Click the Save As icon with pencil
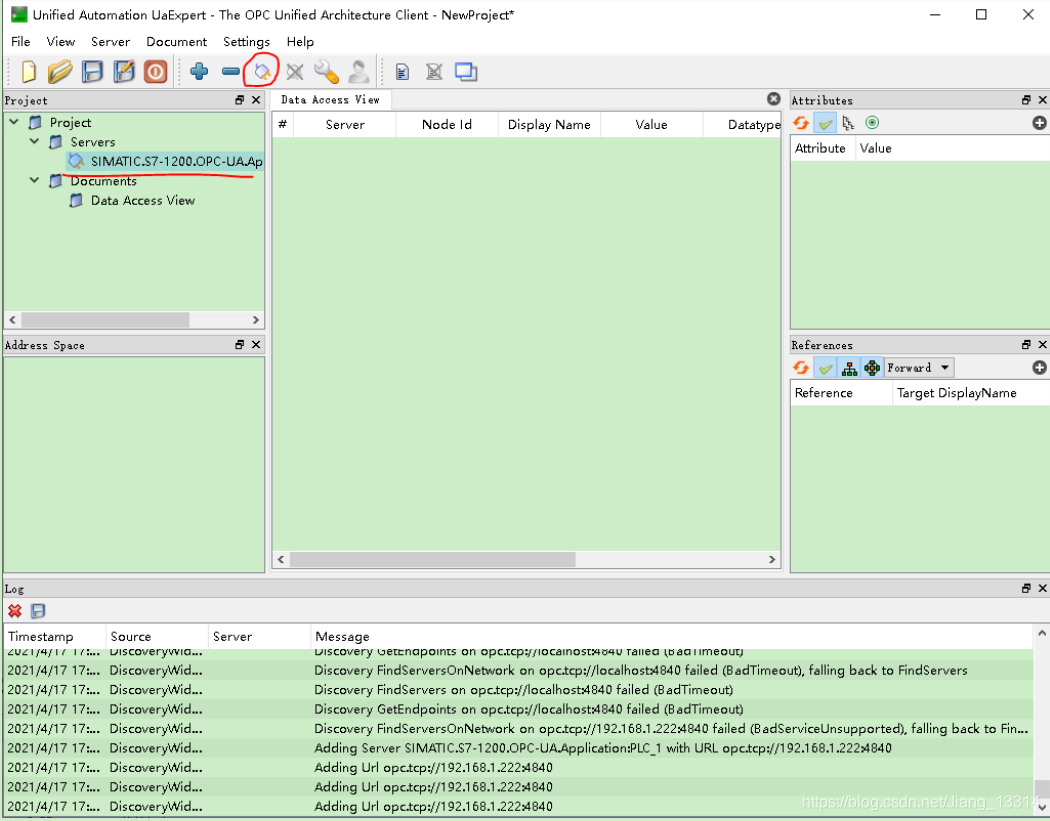 point(124,72)
